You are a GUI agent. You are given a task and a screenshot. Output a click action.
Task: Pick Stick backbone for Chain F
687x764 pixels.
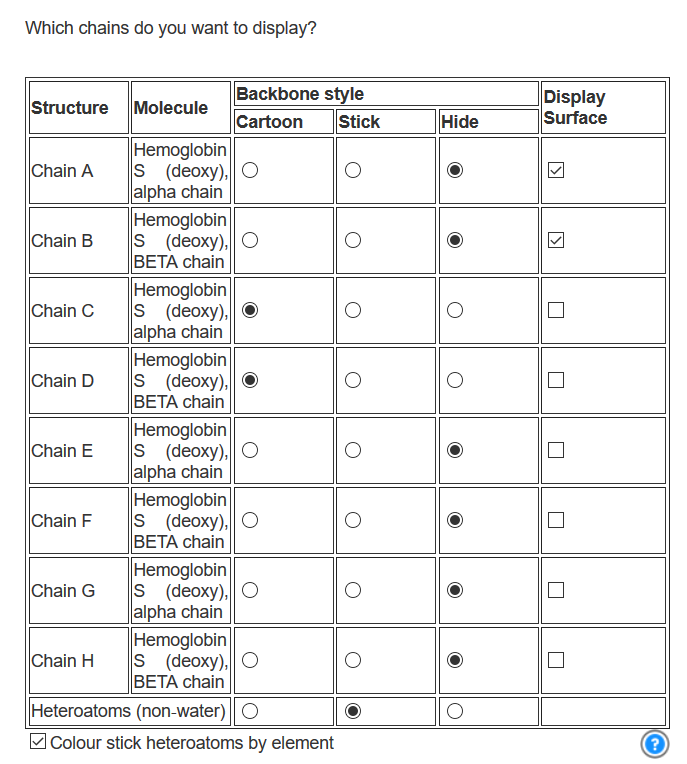click(353, 520)
